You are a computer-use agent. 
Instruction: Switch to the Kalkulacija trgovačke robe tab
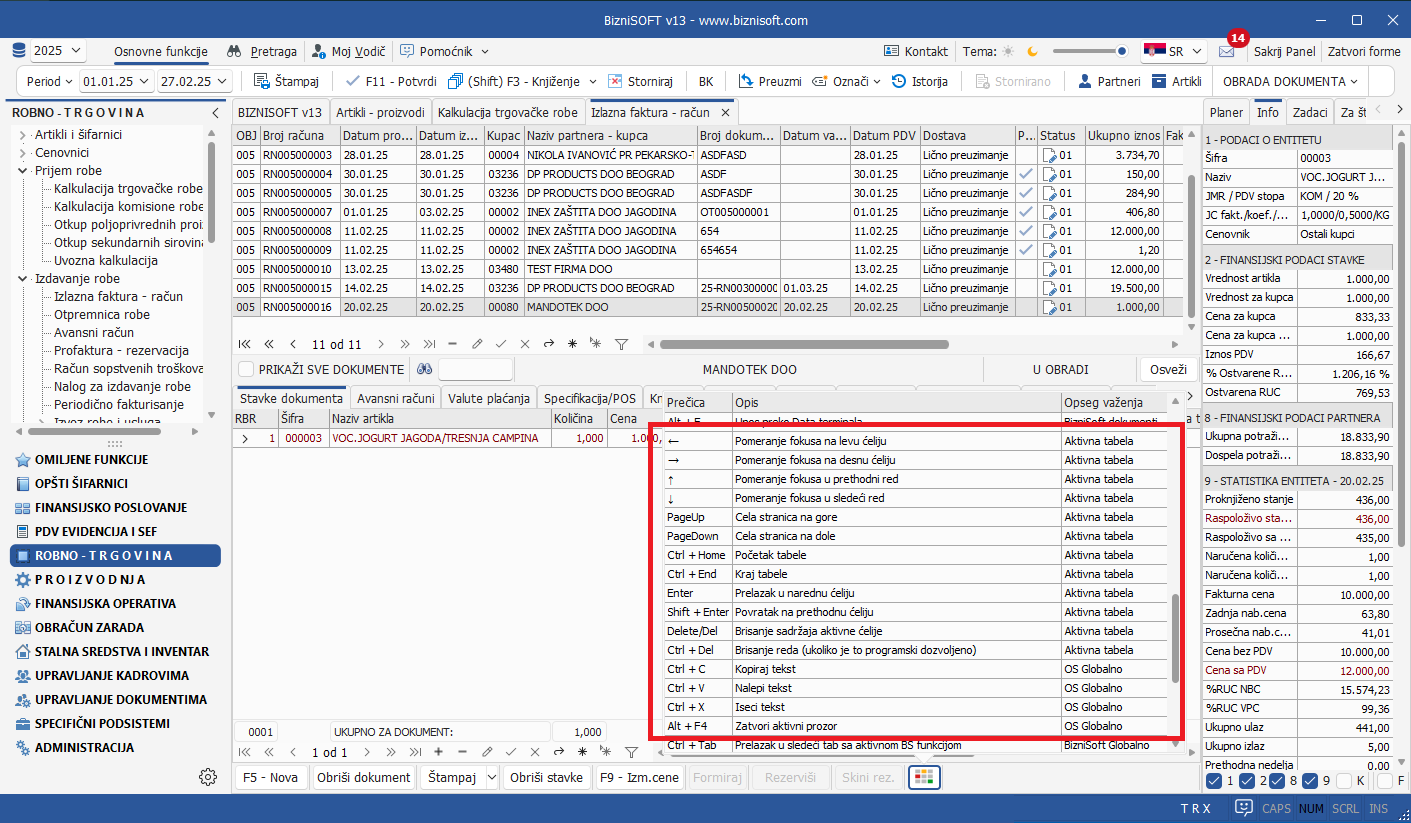coord(508,112)
